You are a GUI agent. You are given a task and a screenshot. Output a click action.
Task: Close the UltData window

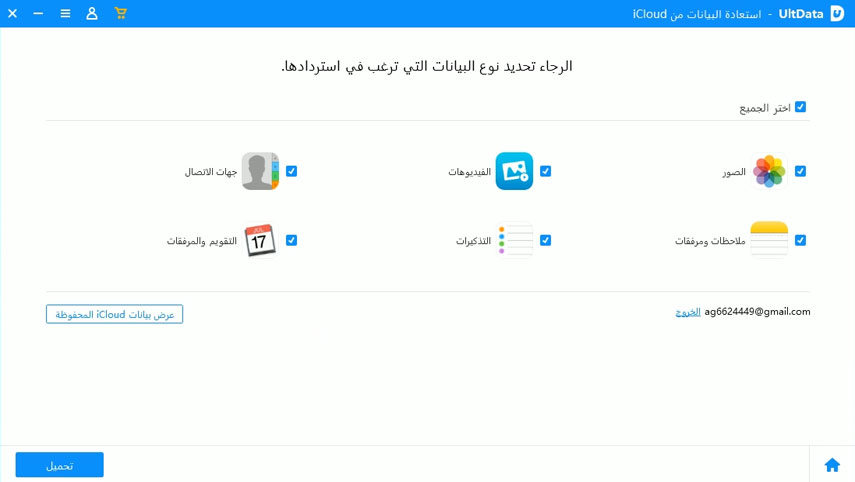pos(13,13)
